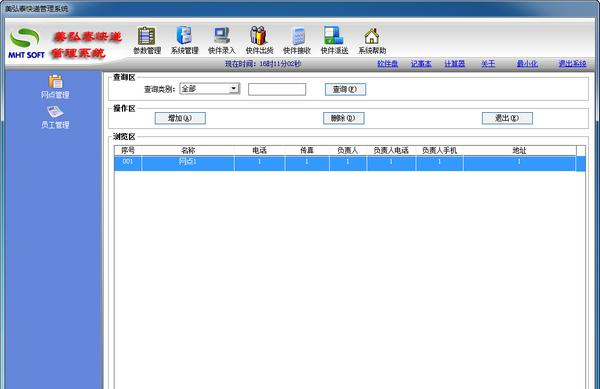Open 快件接收 toolbar icon
Screen dimensions: 600x389
coord(297,40)
